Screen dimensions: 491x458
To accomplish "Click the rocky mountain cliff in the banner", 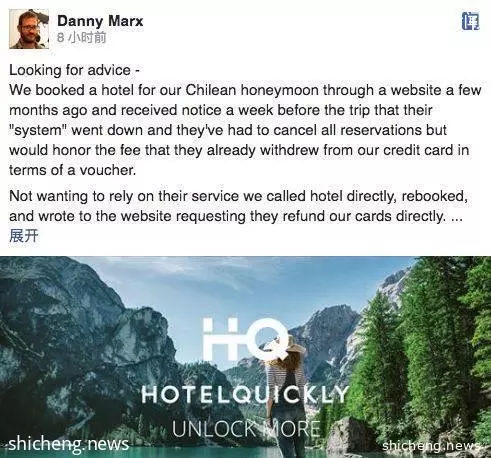I will (83, 333).
